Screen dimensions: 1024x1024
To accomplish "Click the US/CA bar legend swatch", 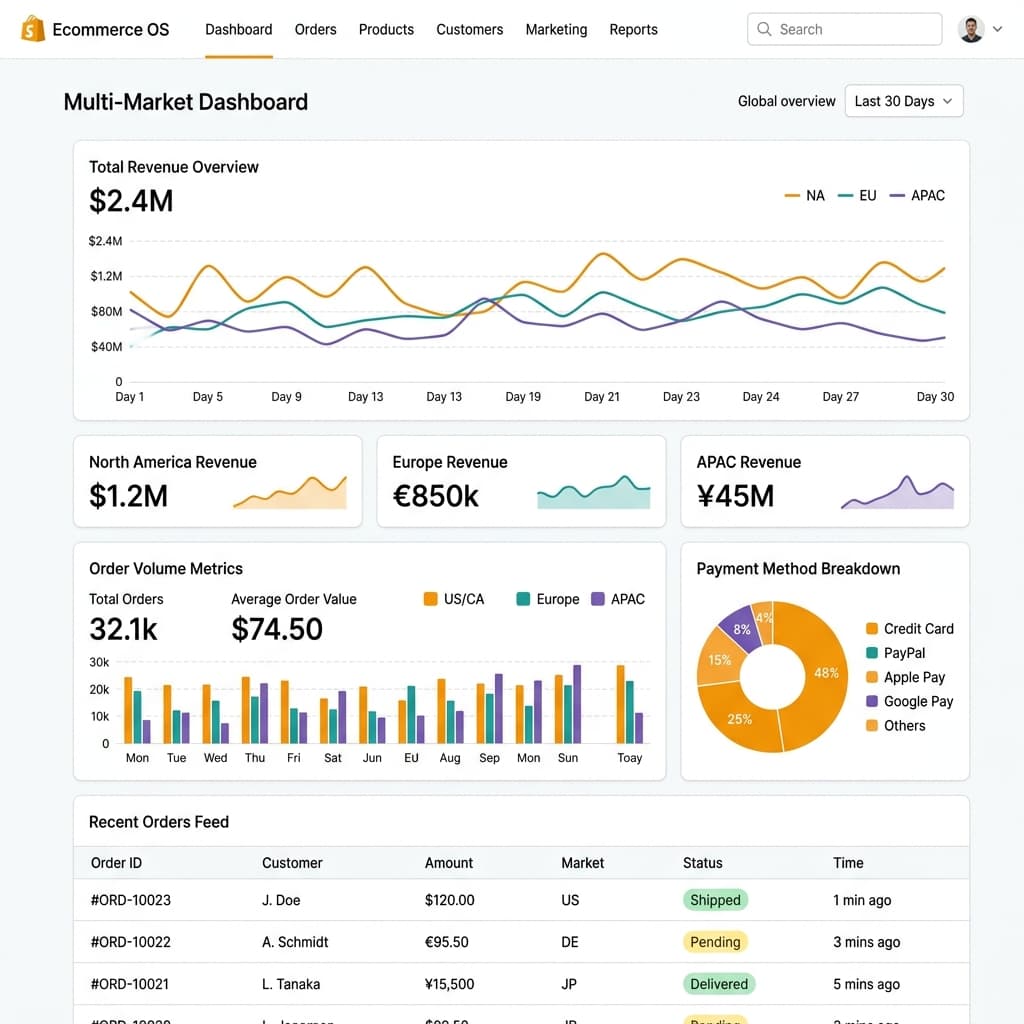I will coord(430,599).
